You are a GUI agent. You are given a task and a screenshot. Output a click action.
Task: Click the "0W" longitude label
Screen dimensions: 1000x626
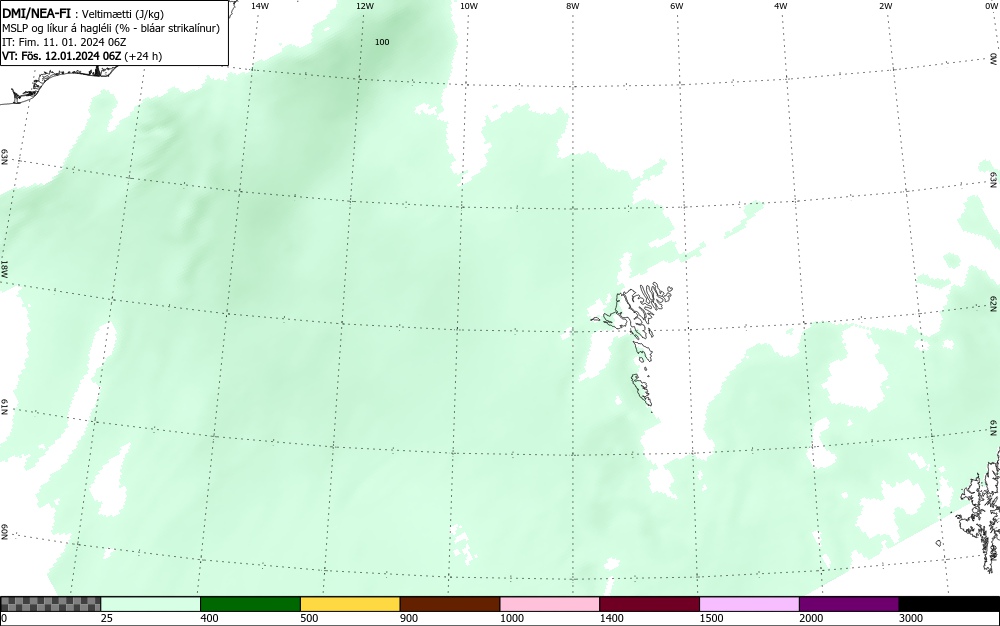click(990, 6)
